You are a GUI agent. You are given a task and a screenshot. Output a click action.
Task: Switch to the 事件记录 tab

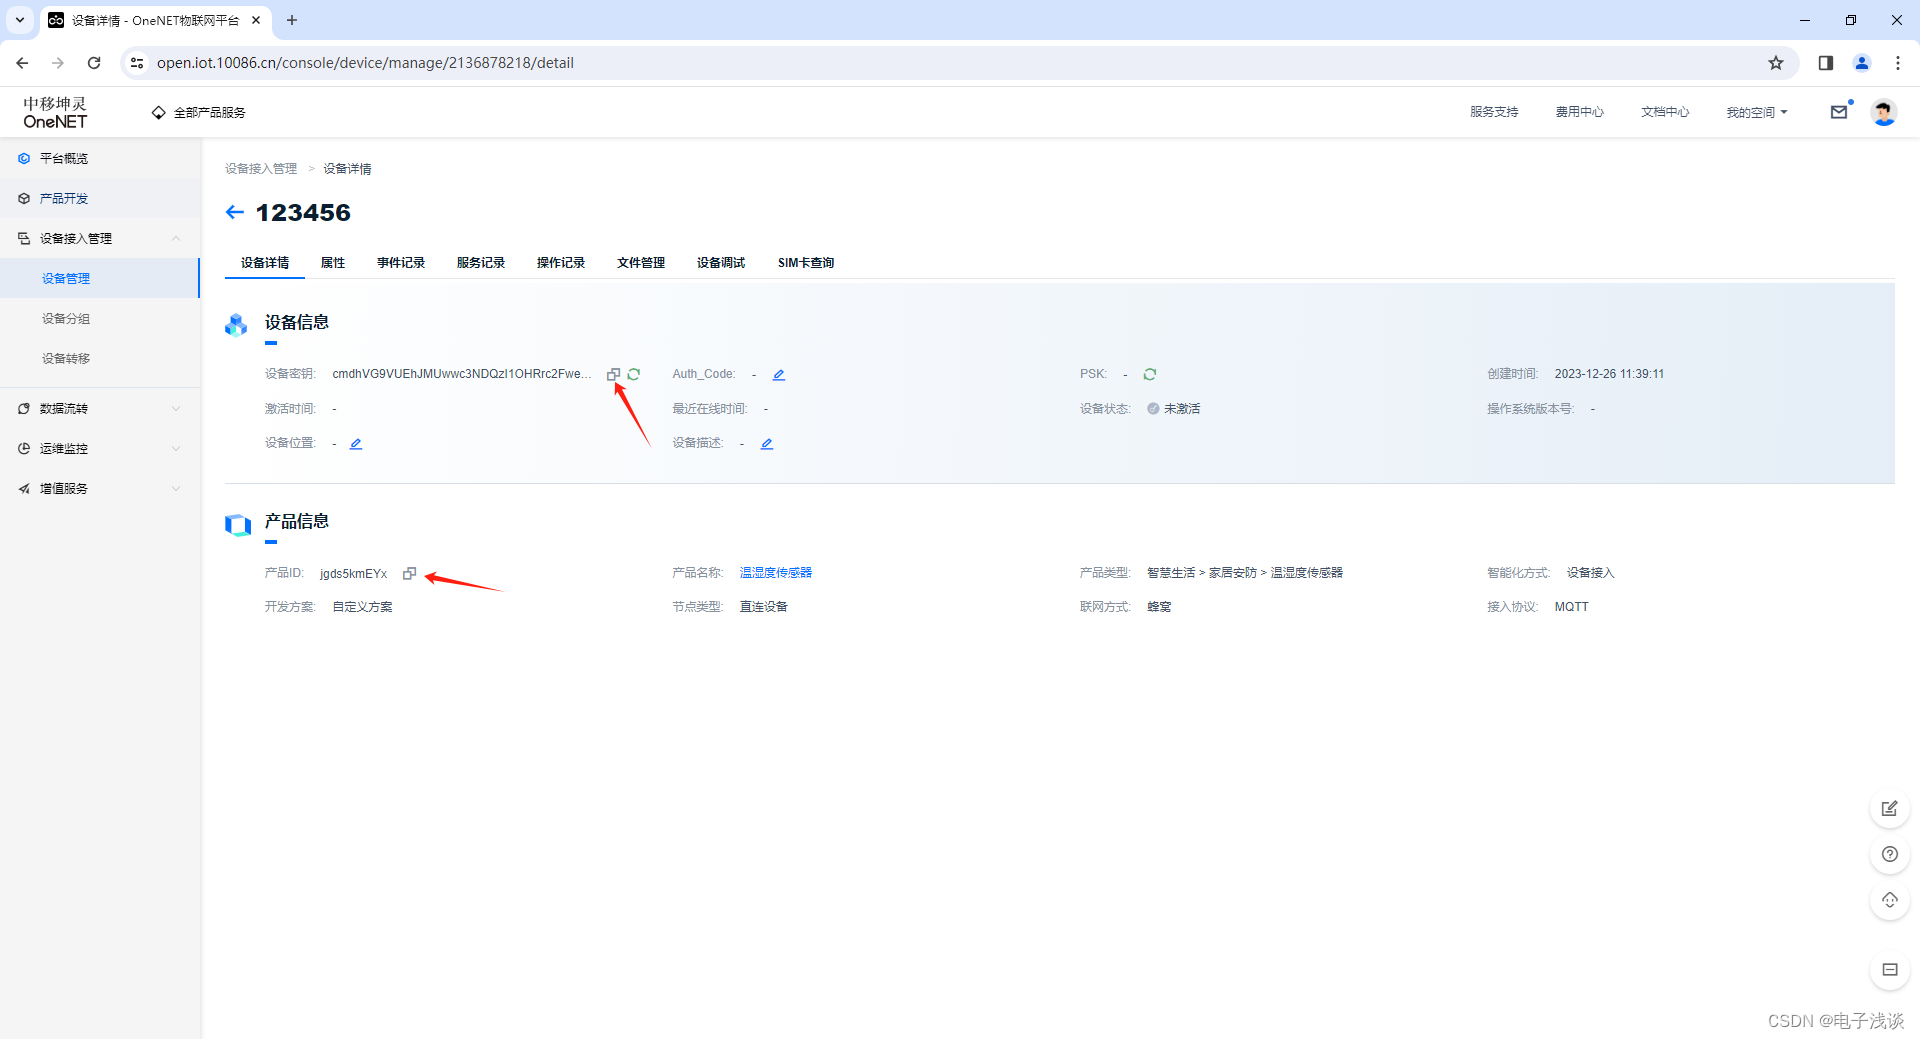[401, 263]
